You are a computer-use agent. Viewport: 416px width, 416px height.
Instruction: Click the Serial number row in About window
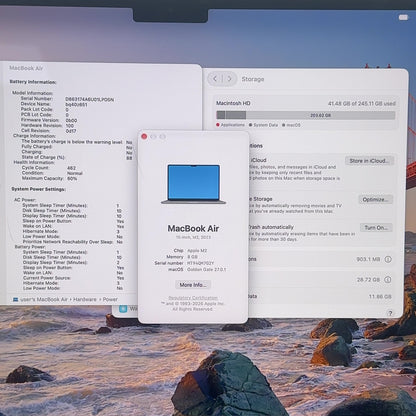[184, 263]
